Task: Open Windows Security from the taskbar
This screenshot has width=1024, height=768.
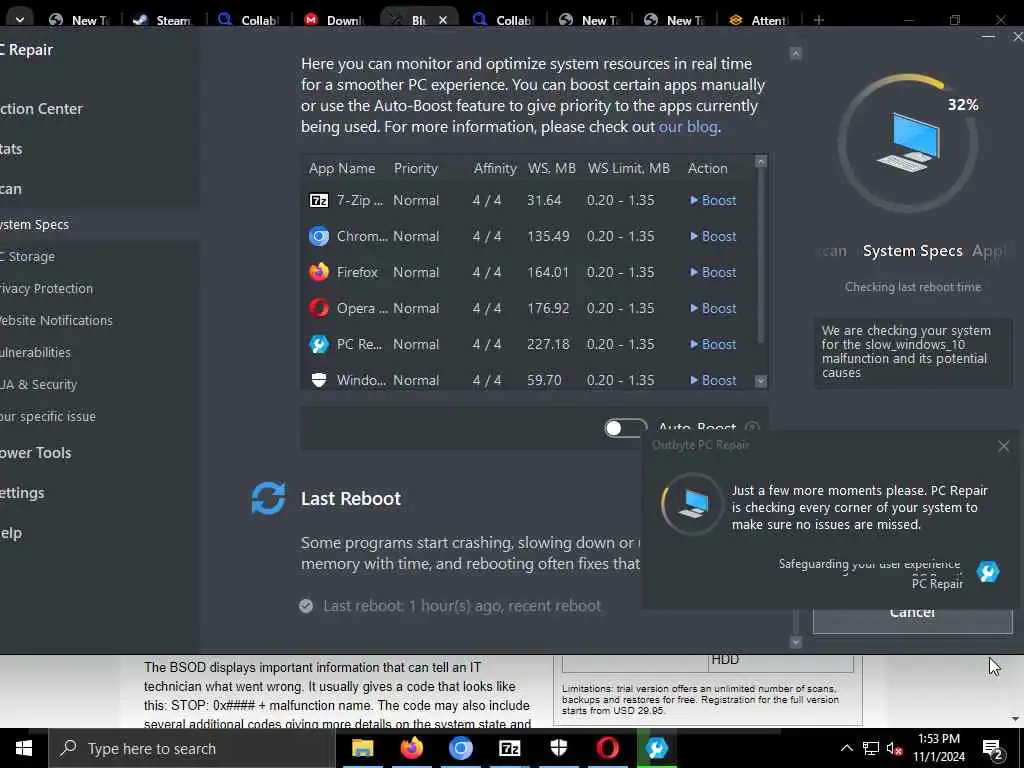Action: 558,748
